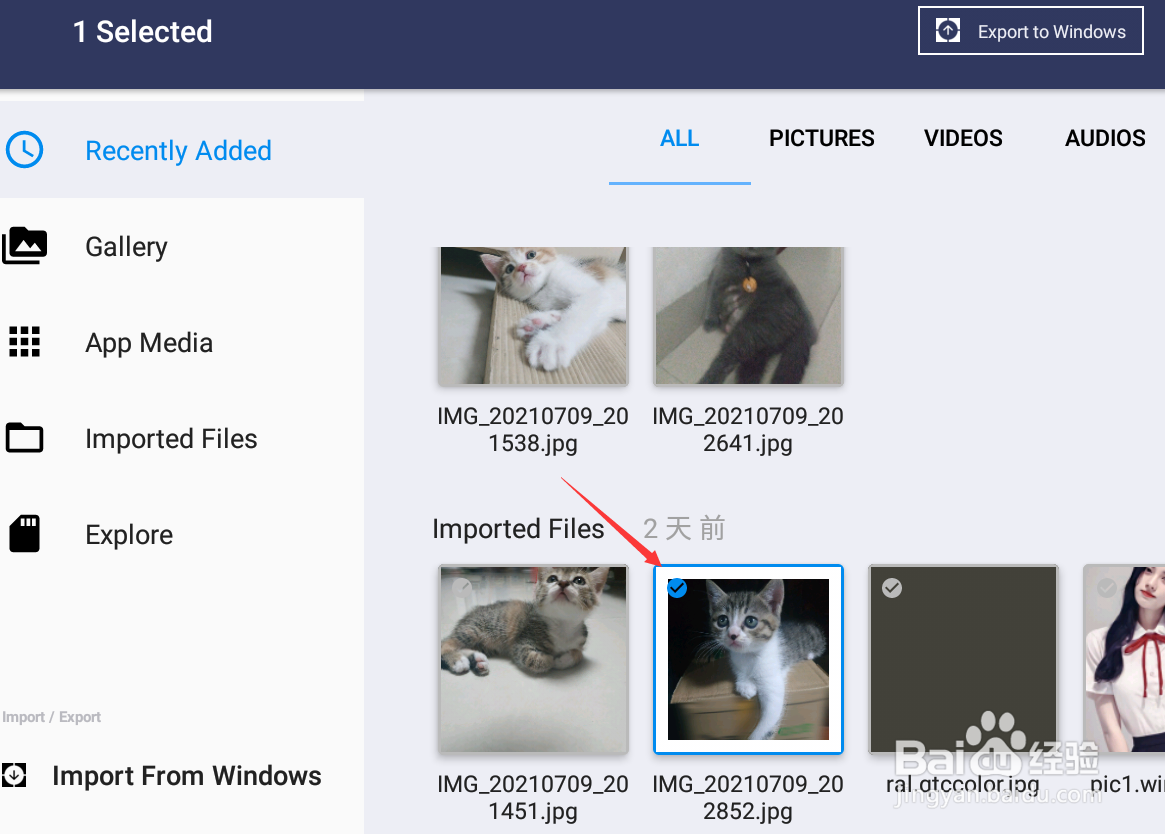1165x834 pixels.
Task: Click the Recently Added clock icon
Action: point(25,151)
